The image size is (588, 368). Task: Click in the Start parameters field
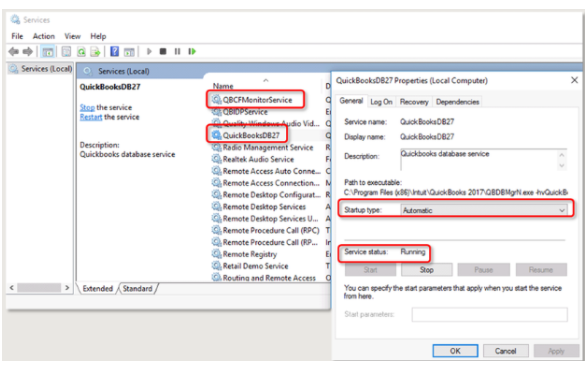489,314
